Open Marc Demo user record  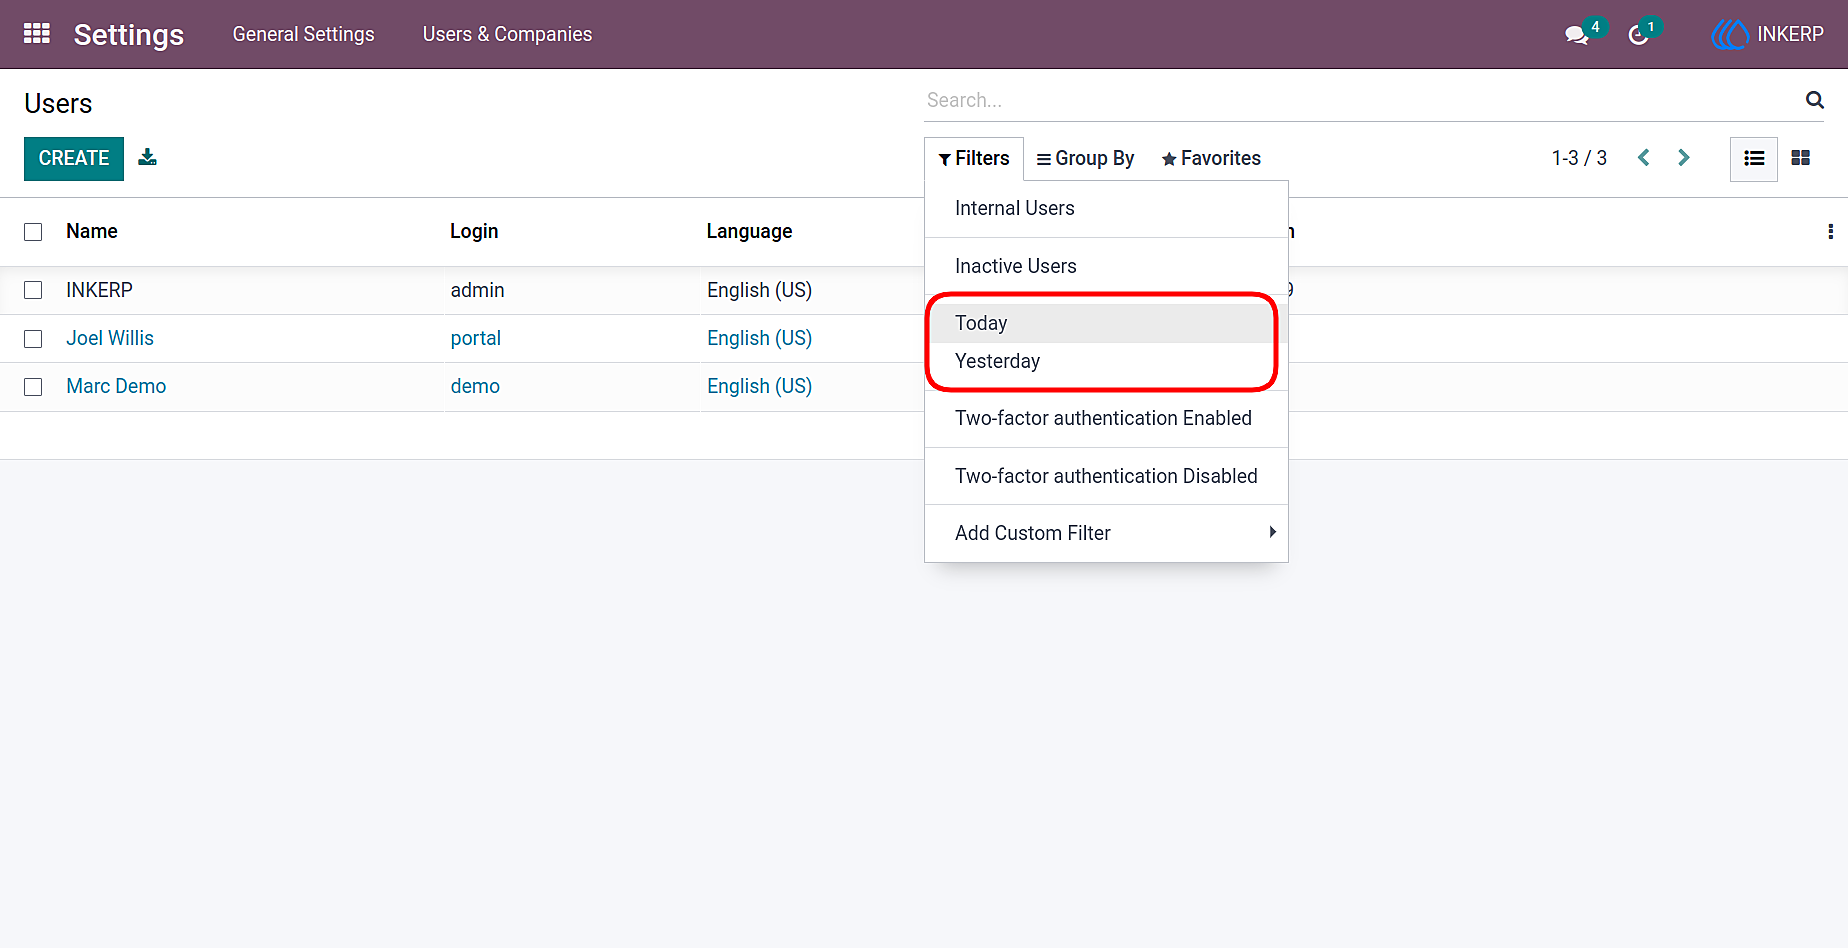coord(116,386)
